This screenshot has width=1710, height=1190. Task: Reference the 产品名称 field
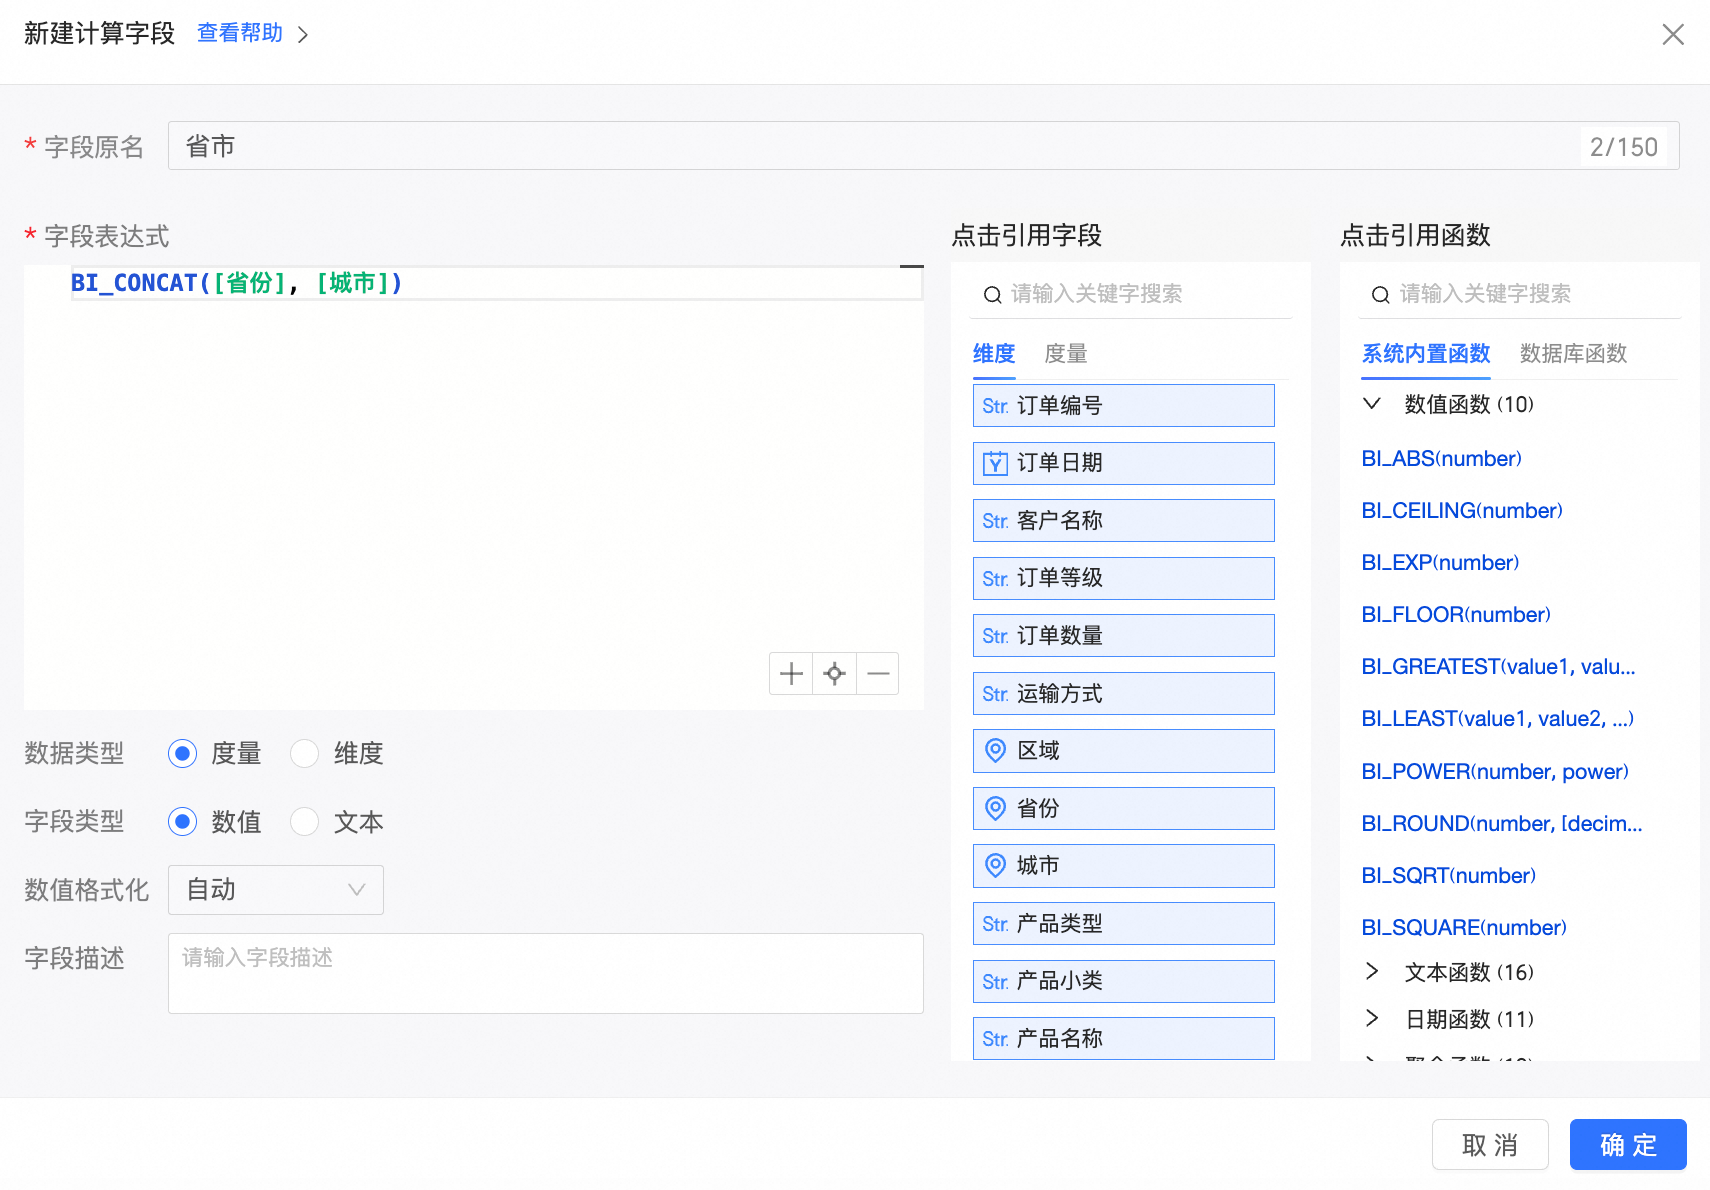coord(1124,1039)
